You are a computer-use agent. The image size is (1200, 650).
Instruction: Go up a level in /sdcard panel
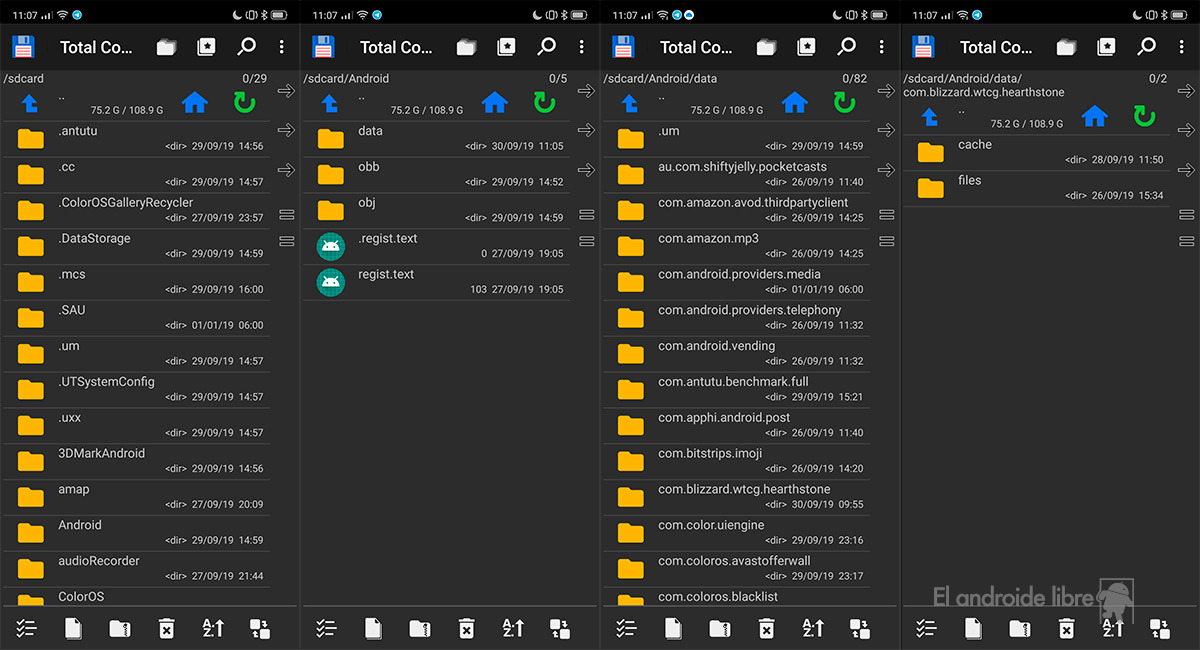coord(29,104)
